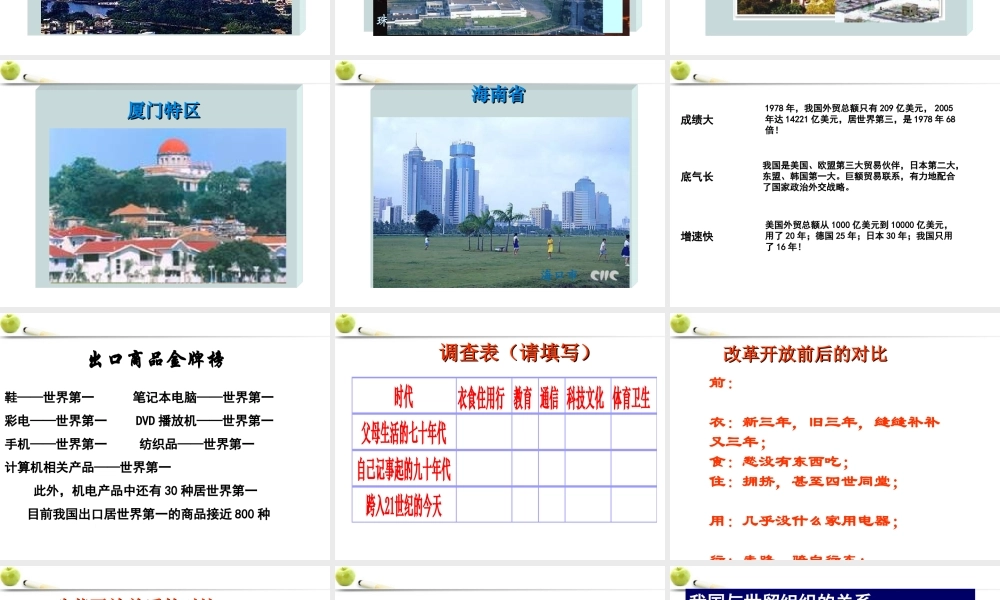
Task: Click the 底气长 label
Action: tap(696, 177)
